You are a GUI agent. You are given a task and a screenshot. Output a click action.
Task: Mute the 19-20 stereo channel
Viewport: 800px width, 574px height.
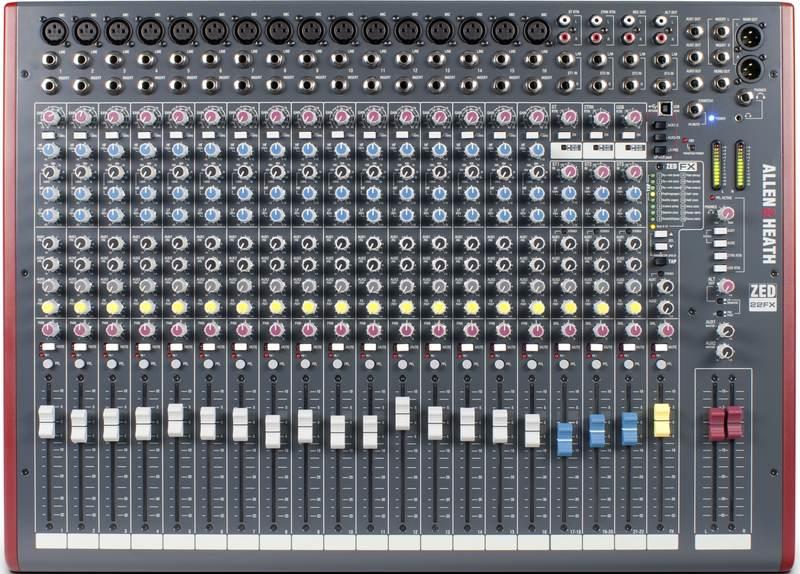pos(597,347)
